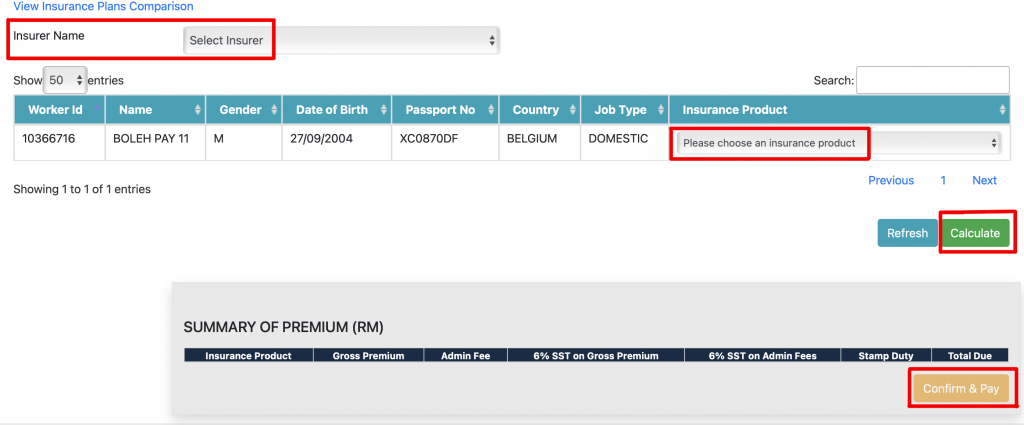Open the View Insurance Plans Comparison link
This screenshot has width=1024, height=425.
103,6
